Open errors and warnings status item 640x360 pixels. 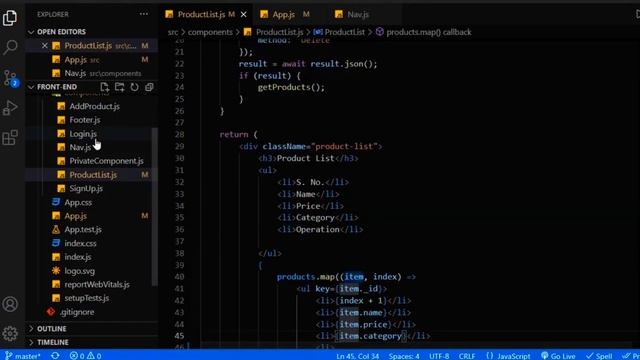[85, 356]
